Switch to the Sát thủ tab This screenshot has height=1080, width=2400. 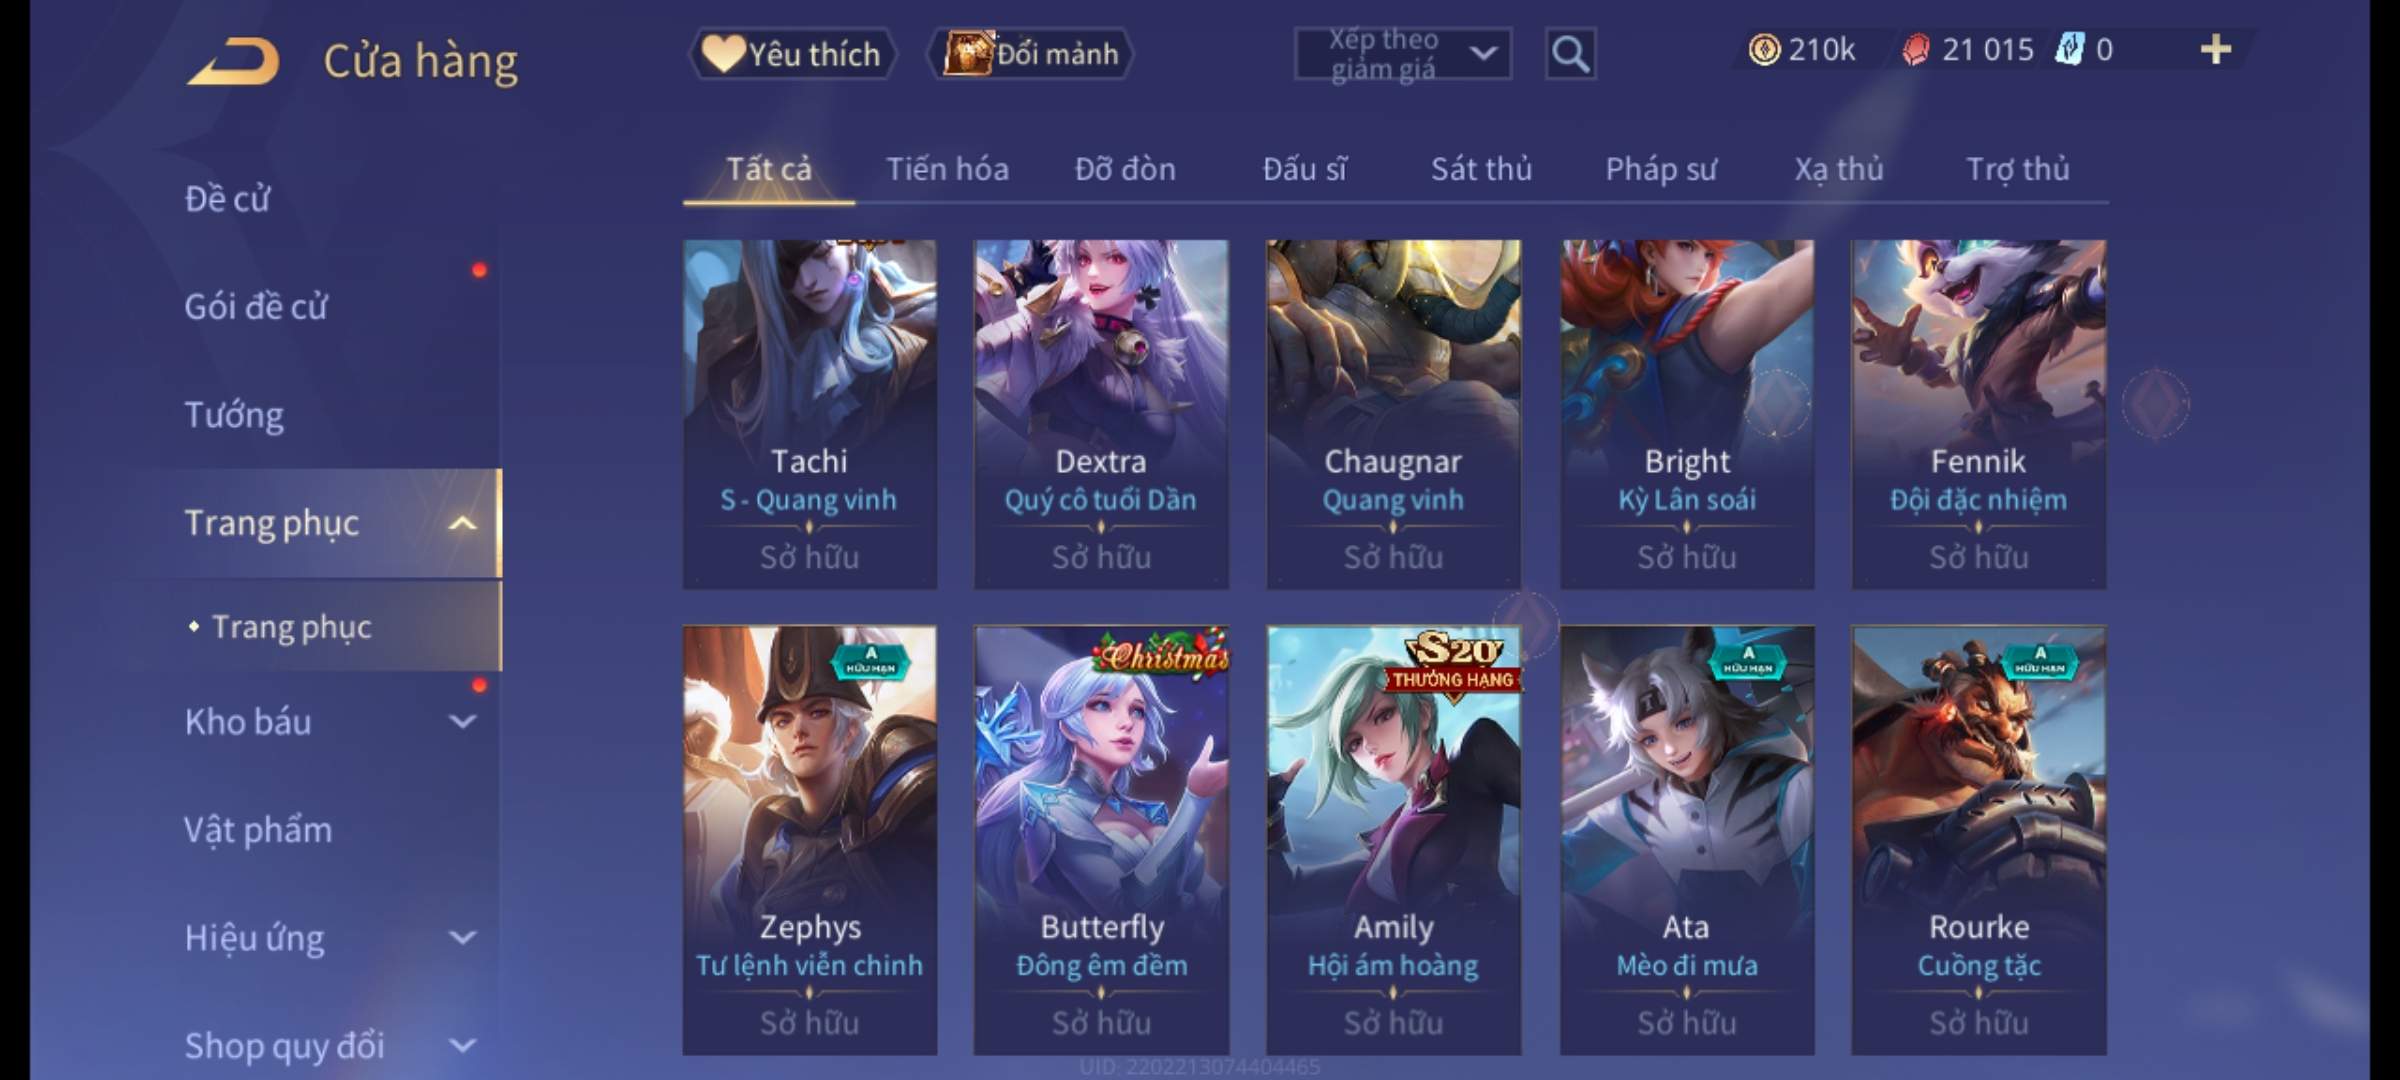pyautogui.click(x=1481, y=169)
